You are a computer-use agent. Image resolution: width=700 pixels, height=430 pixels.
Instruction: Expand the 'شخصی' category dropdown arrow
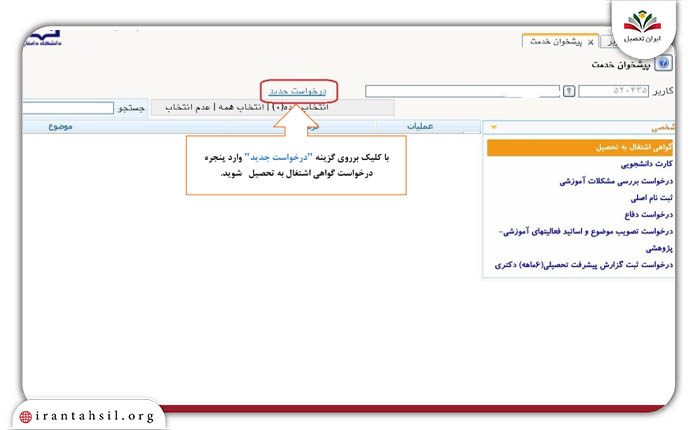point(494,127)
